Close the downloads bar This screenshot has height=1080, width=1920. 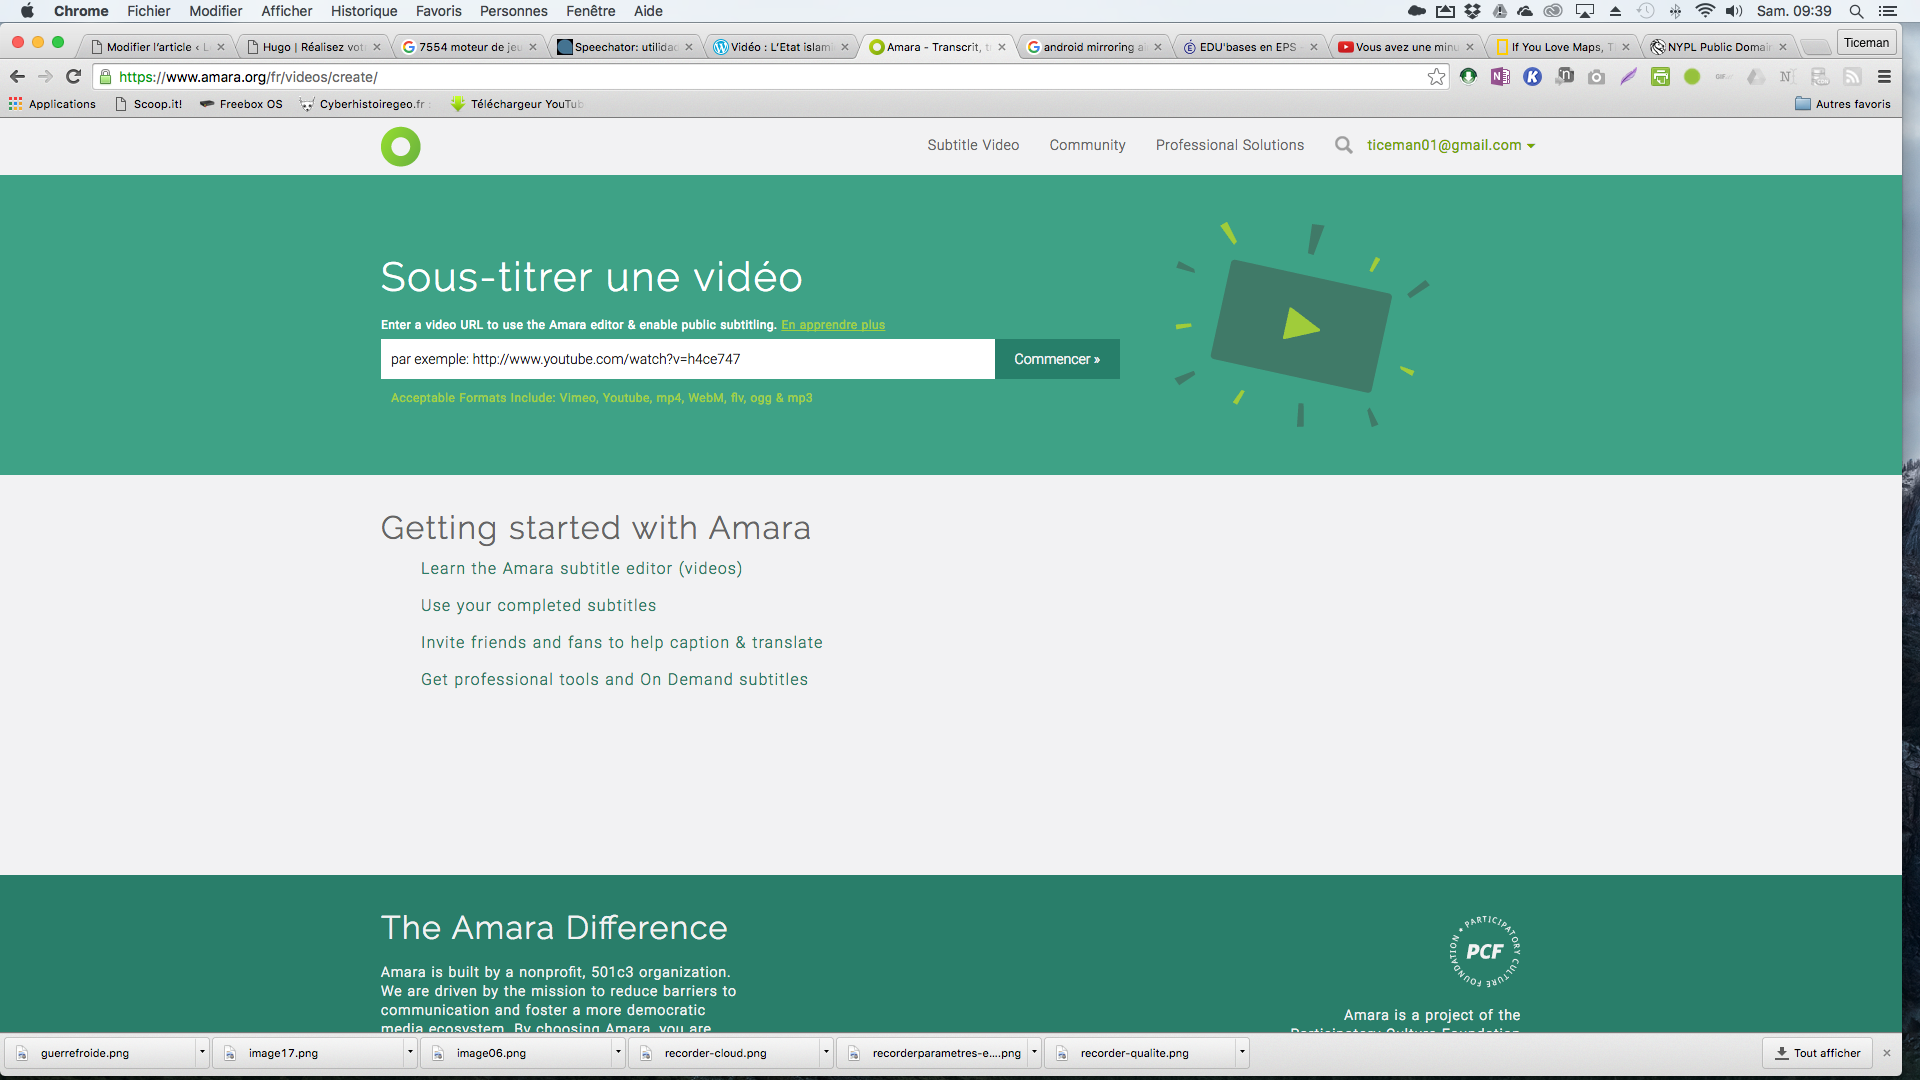click(x=1887, y=1053)
